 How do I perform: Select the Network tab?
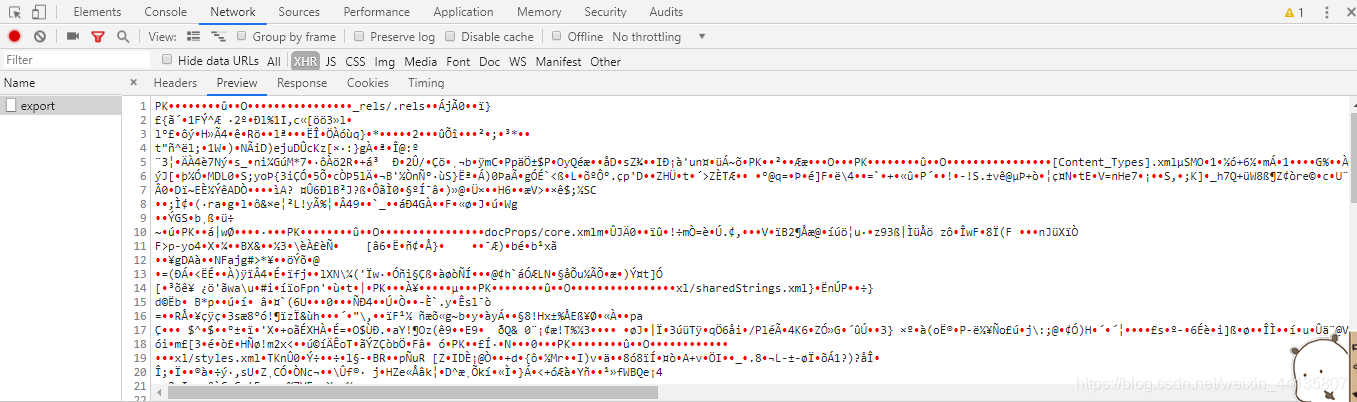(233, 12)
